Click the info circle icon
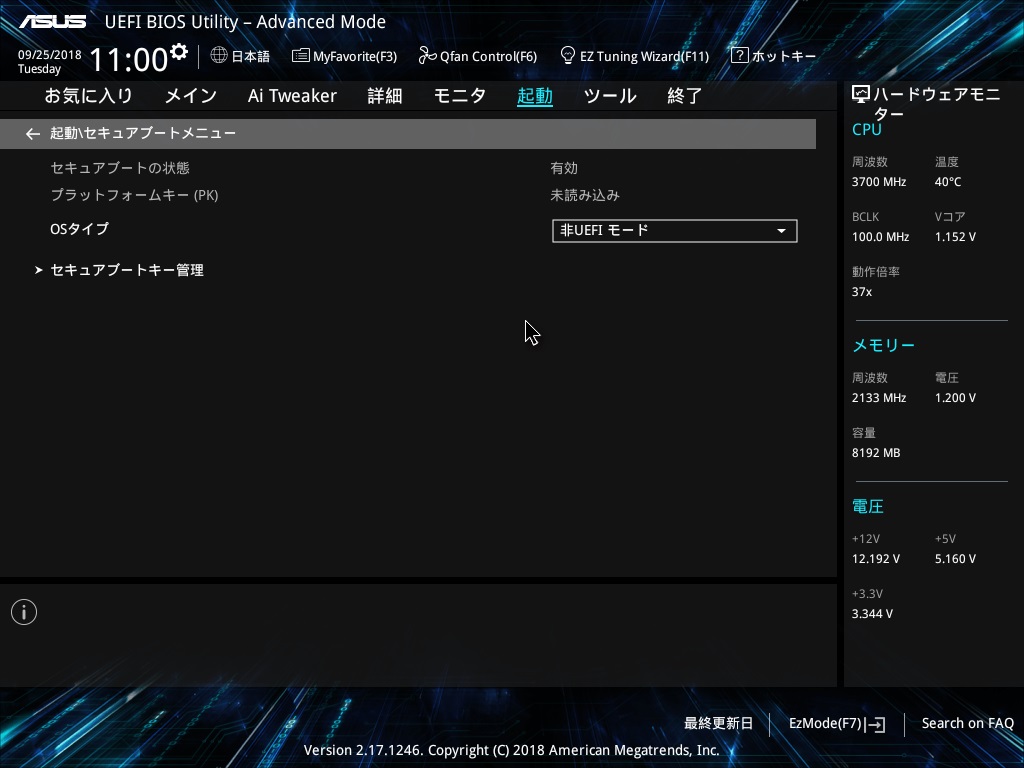1024x768 pixels. (24, 612)
